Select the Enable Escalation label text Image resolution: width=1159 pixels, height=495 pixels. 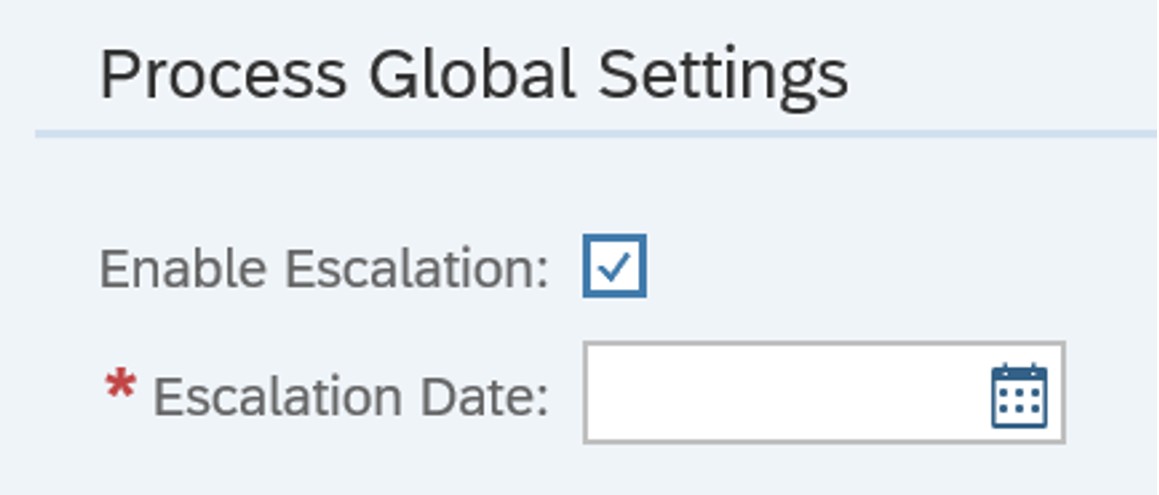click(x=324, y=268)
